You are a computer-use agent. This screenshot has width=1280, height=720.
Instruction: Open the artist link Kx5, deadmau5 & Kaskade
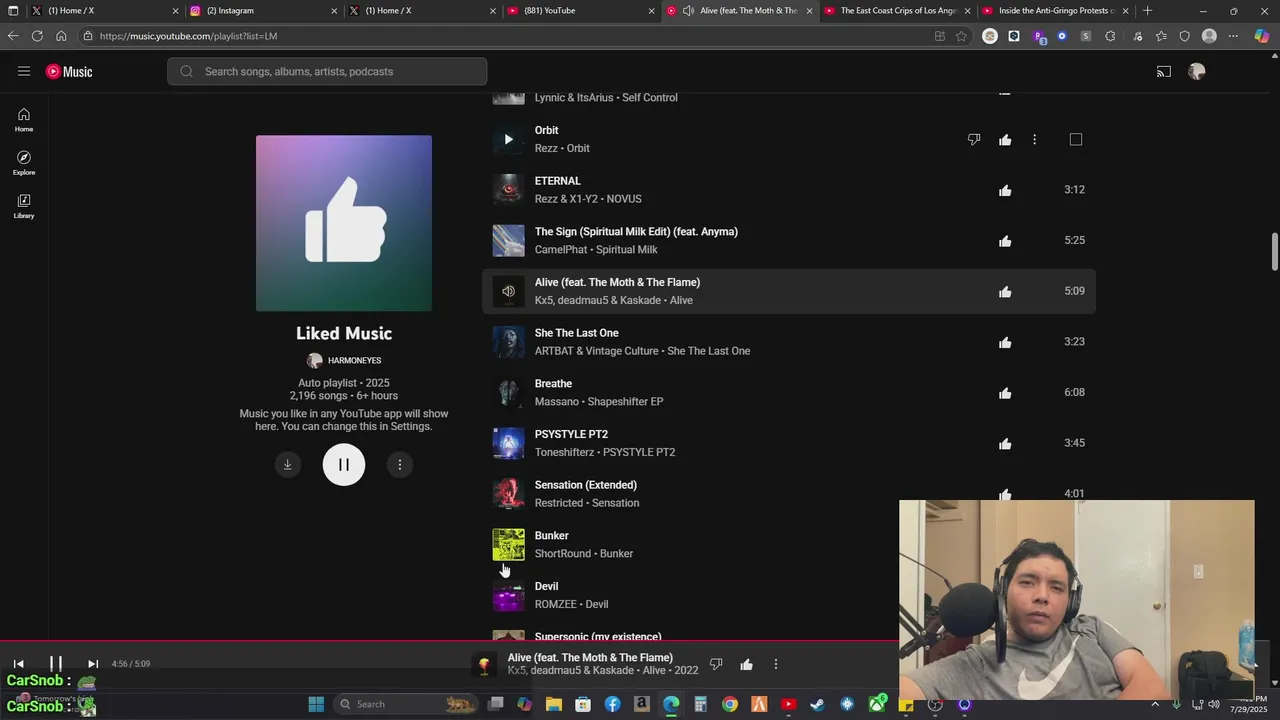(598, 300)
